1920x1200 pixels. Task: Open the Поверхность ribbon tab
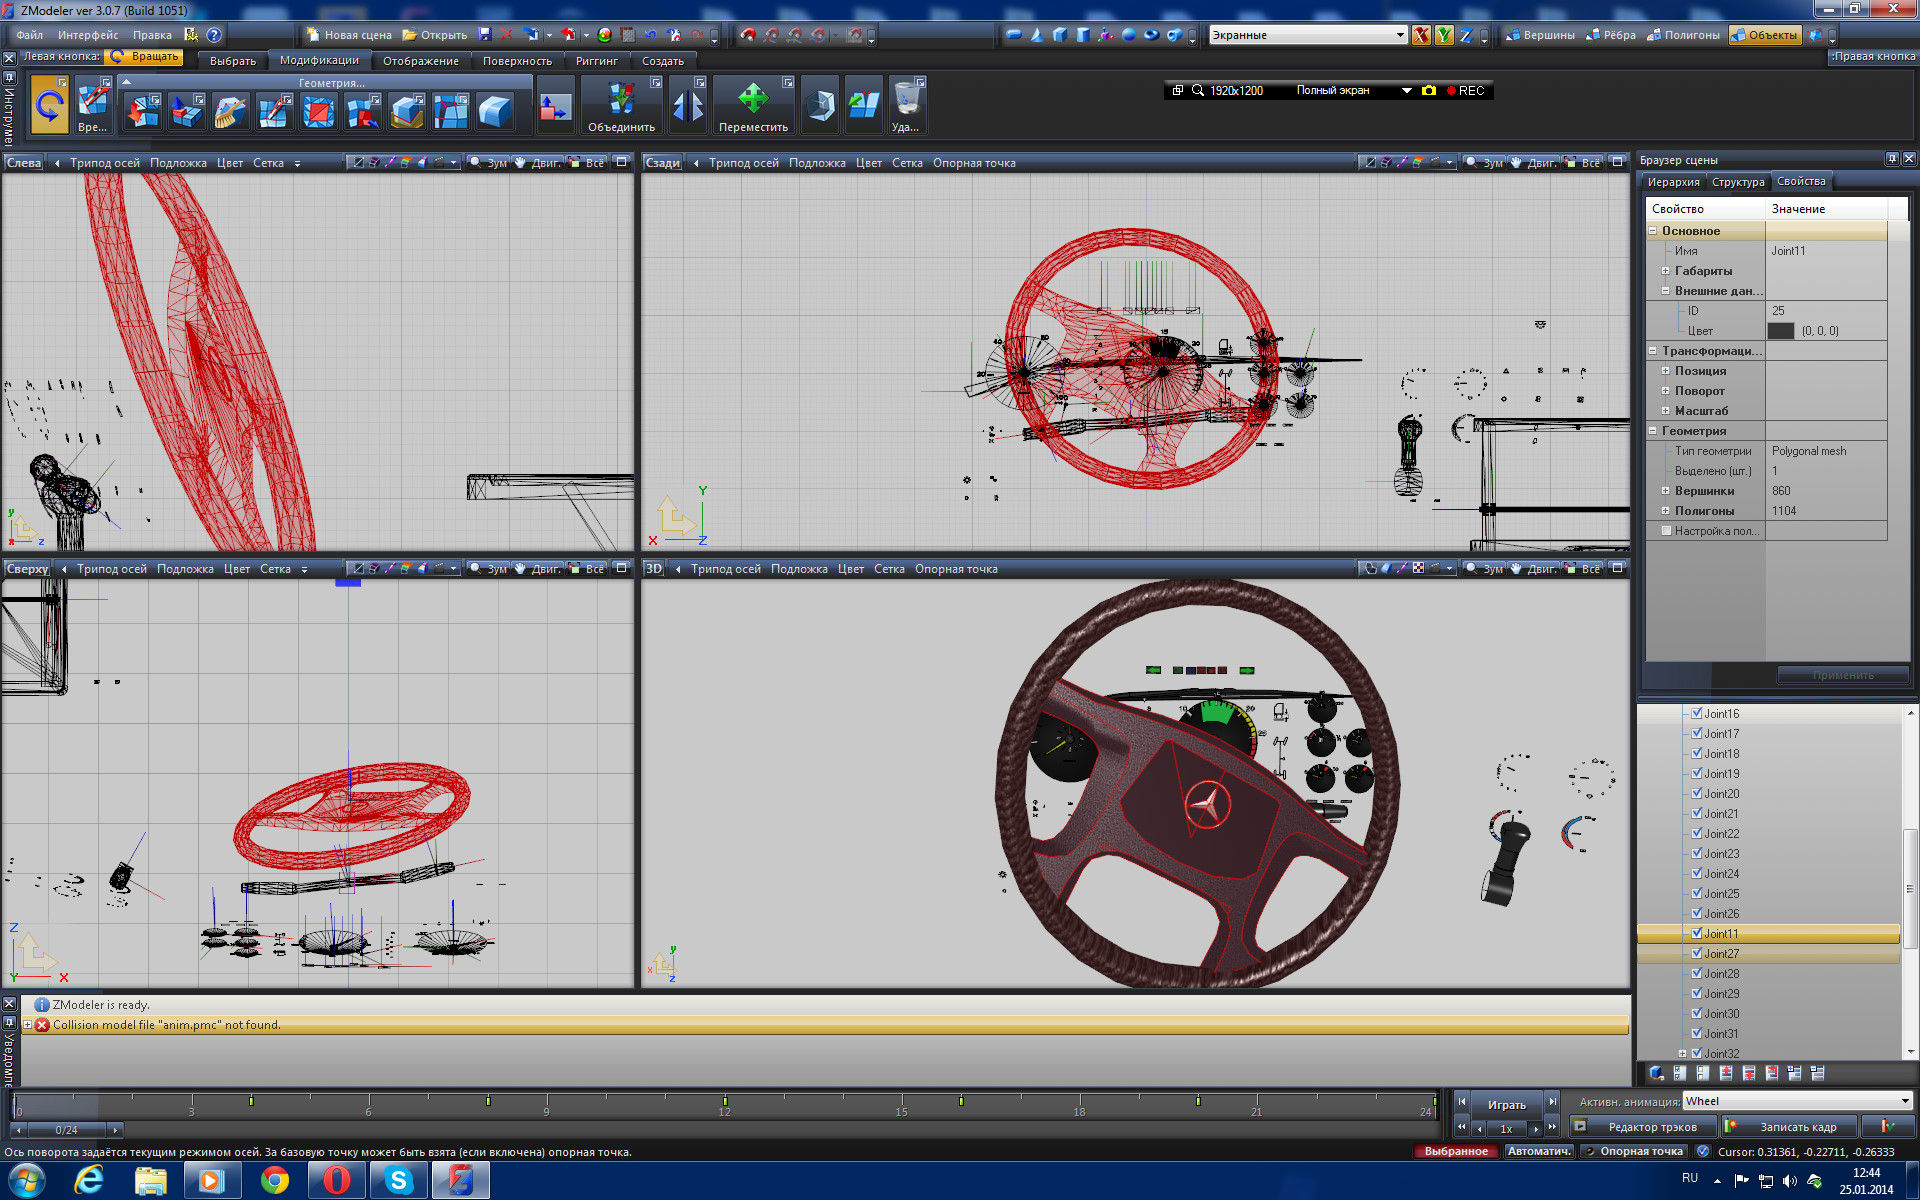click(x=517, y=61)
